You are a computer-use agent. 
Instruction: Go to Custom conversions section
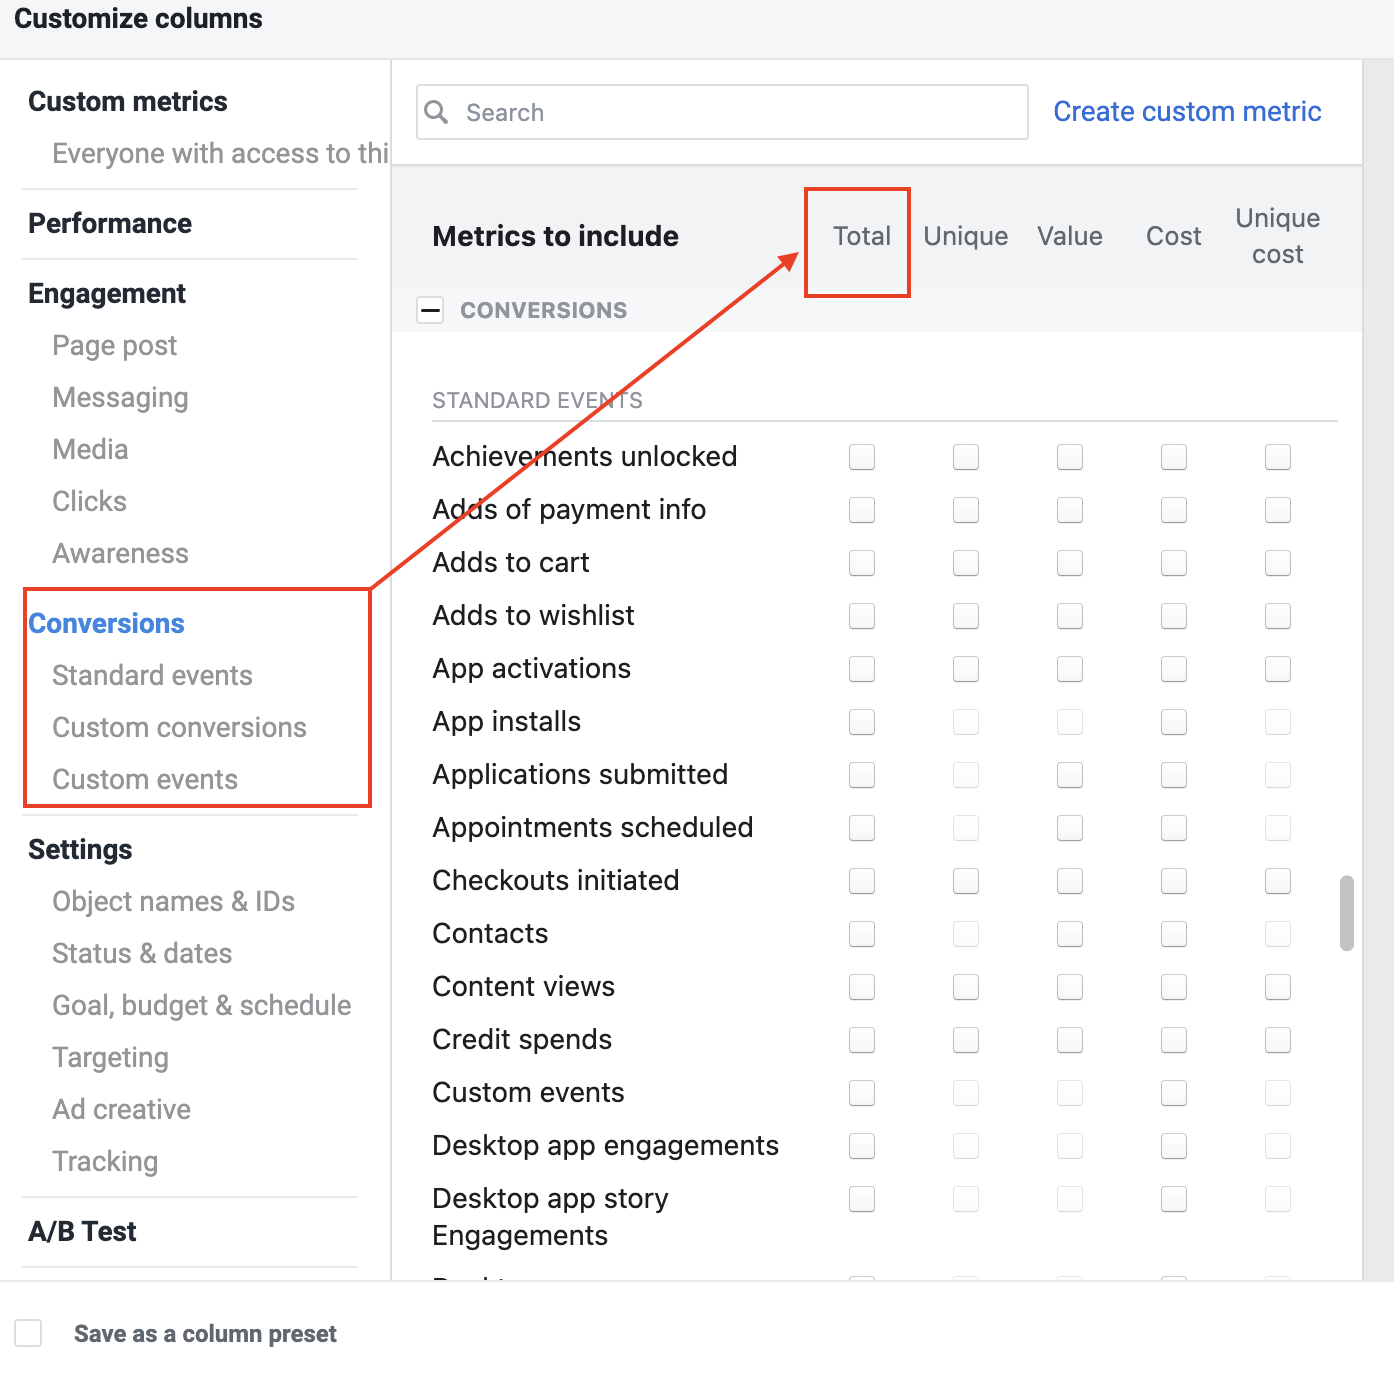179,727
